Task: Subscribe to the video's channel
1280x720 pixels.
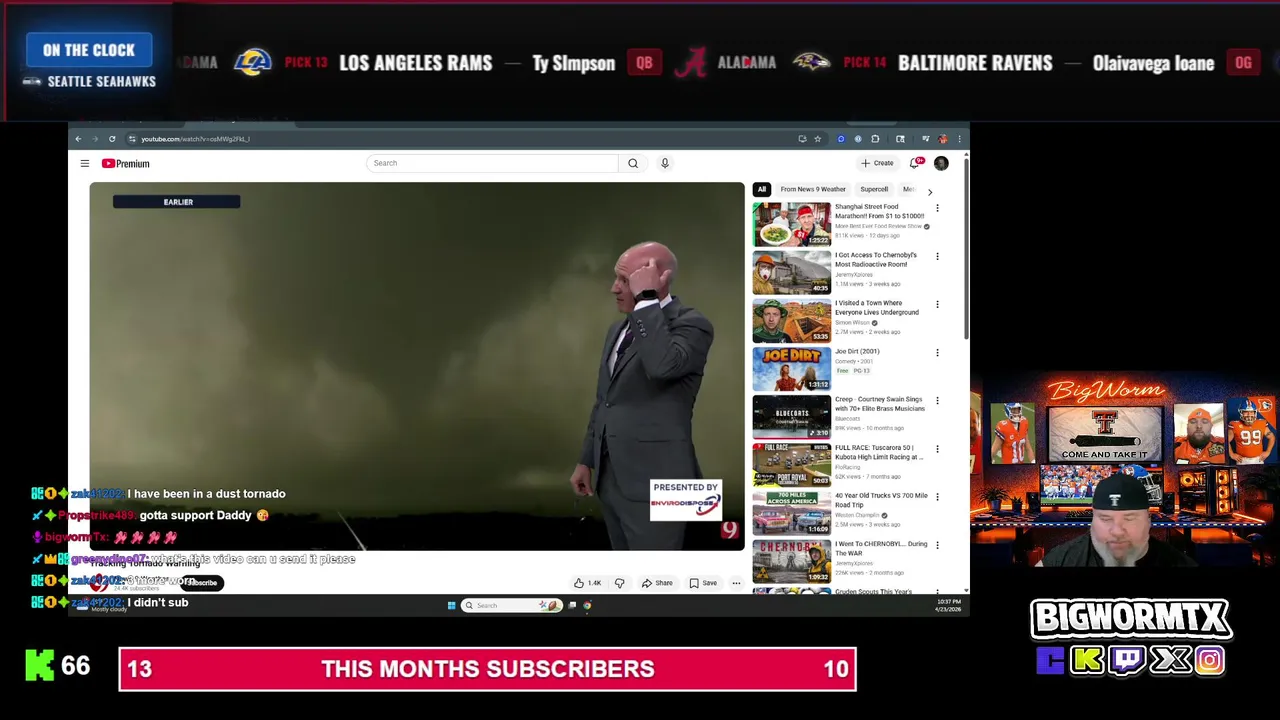Action: click(x=201, y=583)
